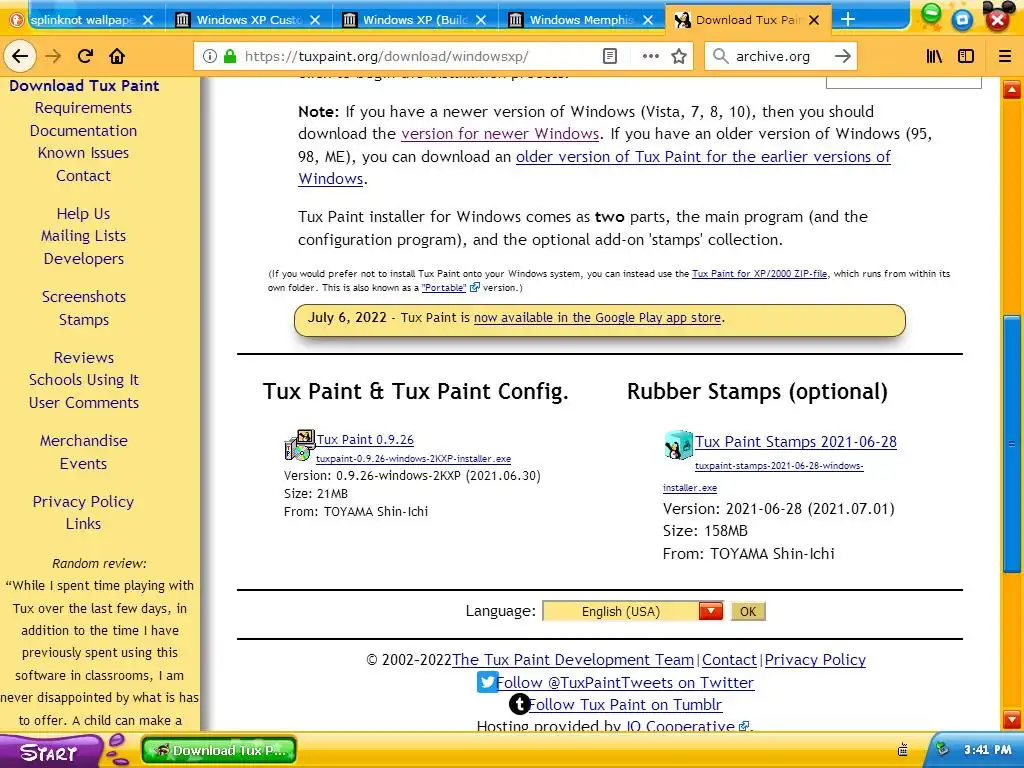Viewport: 1024px width, 768px height.
Task: Click the Tux Paint installer icon
Action: [299, 445]
